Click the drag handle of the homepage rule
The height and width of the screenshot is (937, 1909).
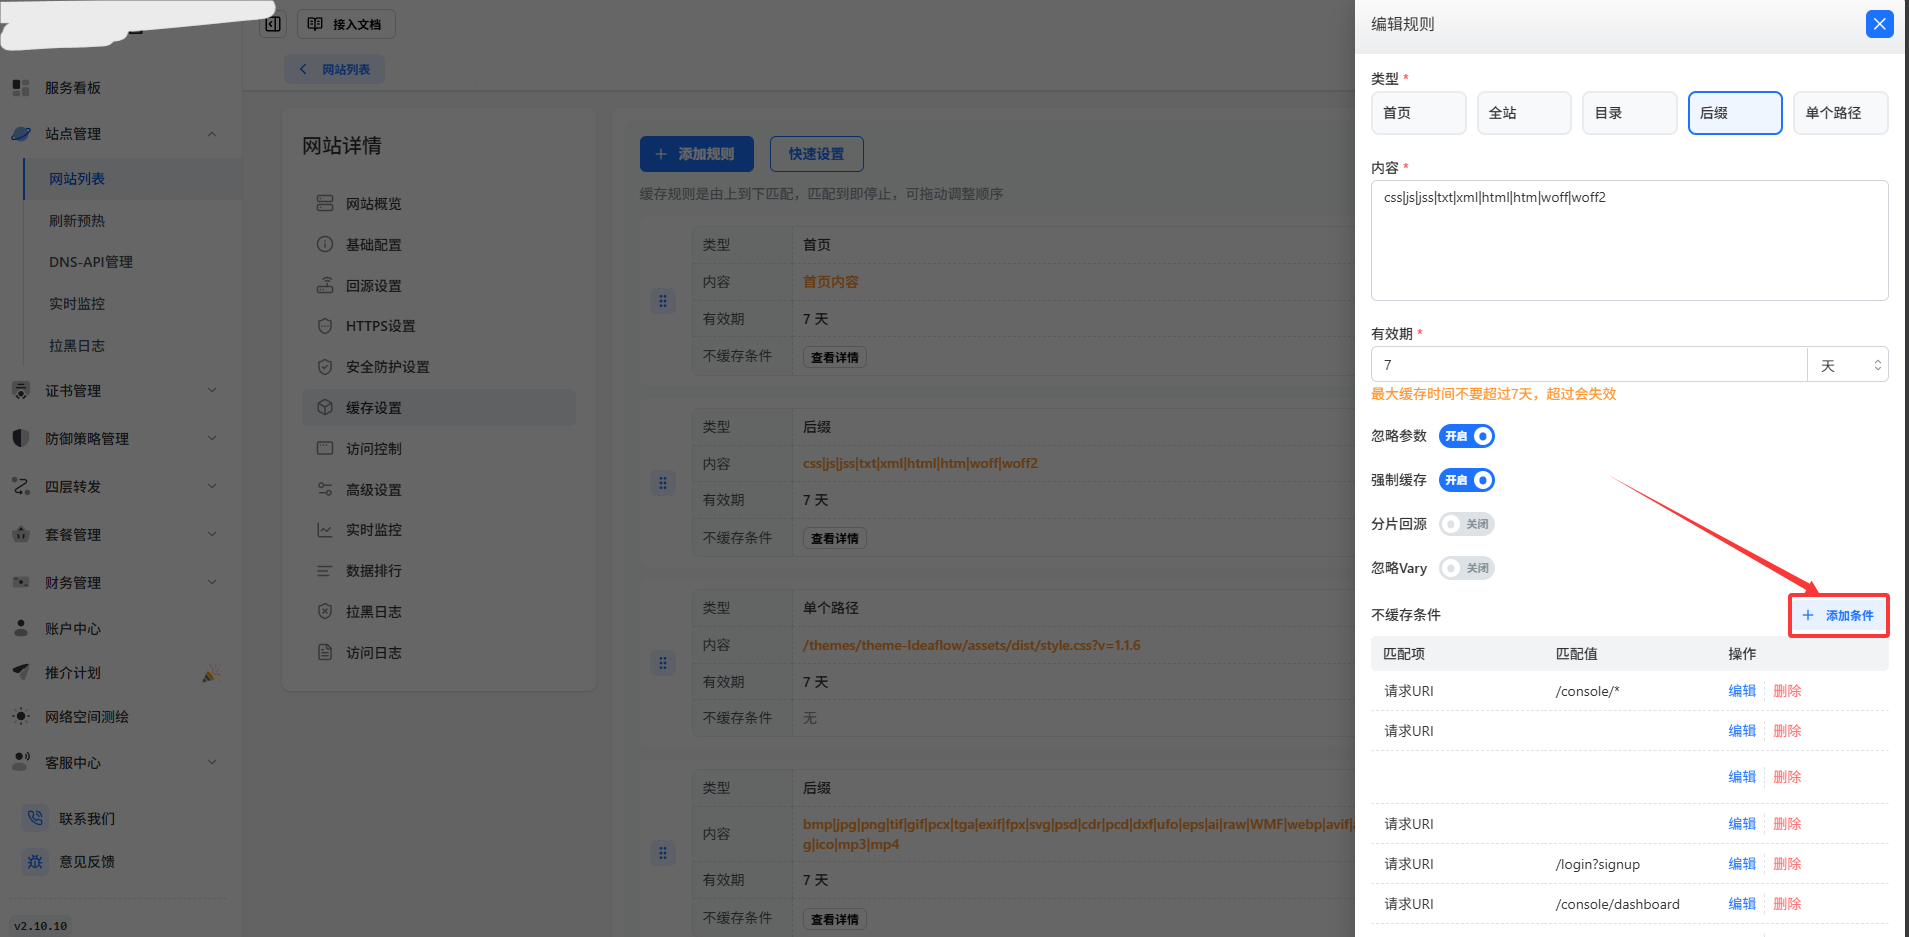(x=662, y=301)
